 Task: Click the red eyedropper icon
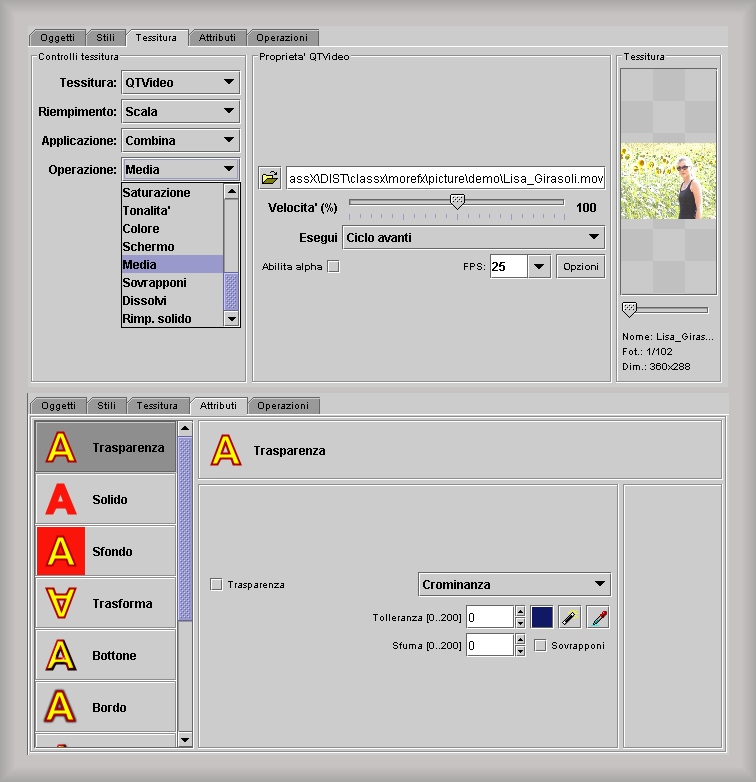click(x=597, y=617)
